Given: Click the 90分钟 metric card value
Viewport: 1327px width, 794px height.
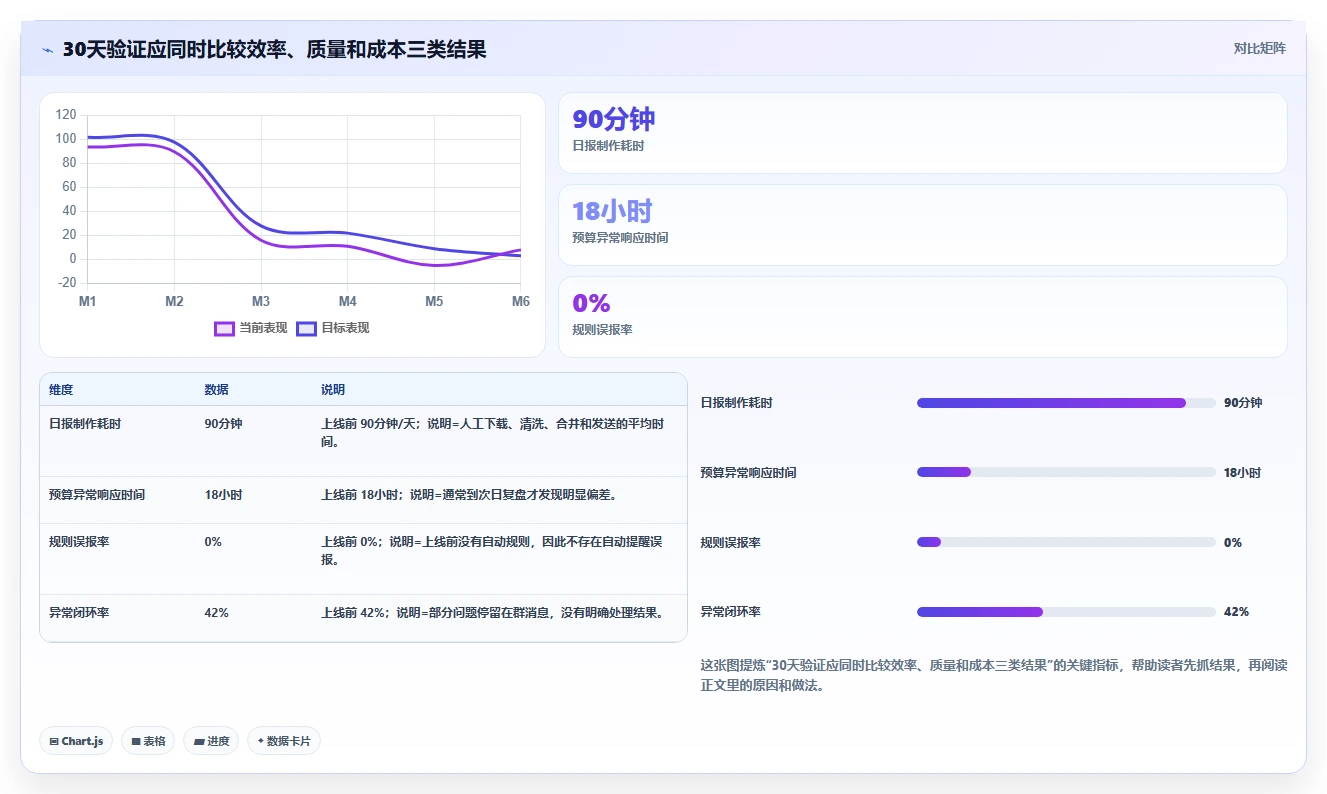Looking at the screenshot, I should point(613,119).
